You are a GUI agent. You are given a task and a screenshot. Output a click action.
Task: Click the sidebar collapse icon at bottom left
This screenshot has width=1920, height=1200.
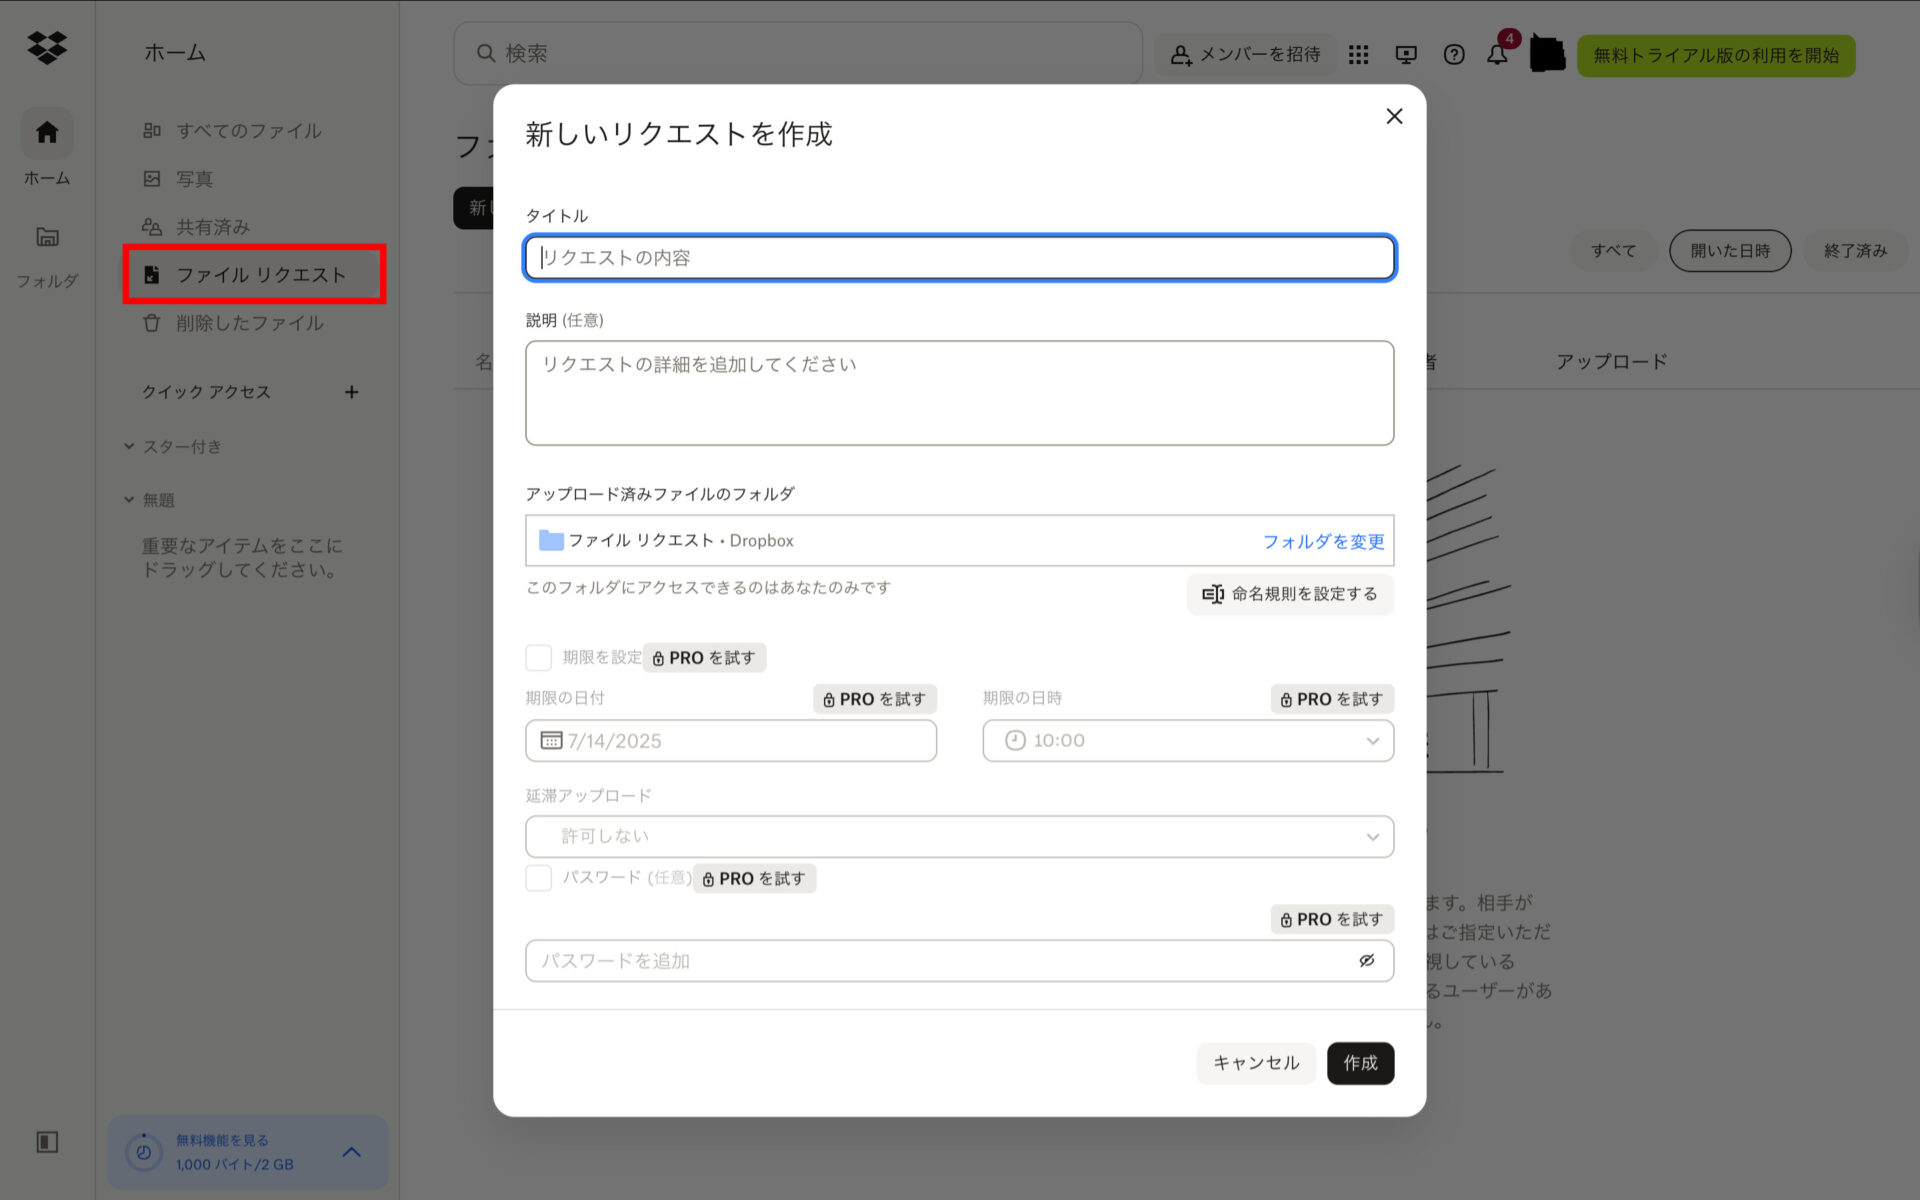click(x=47, y=1141)
